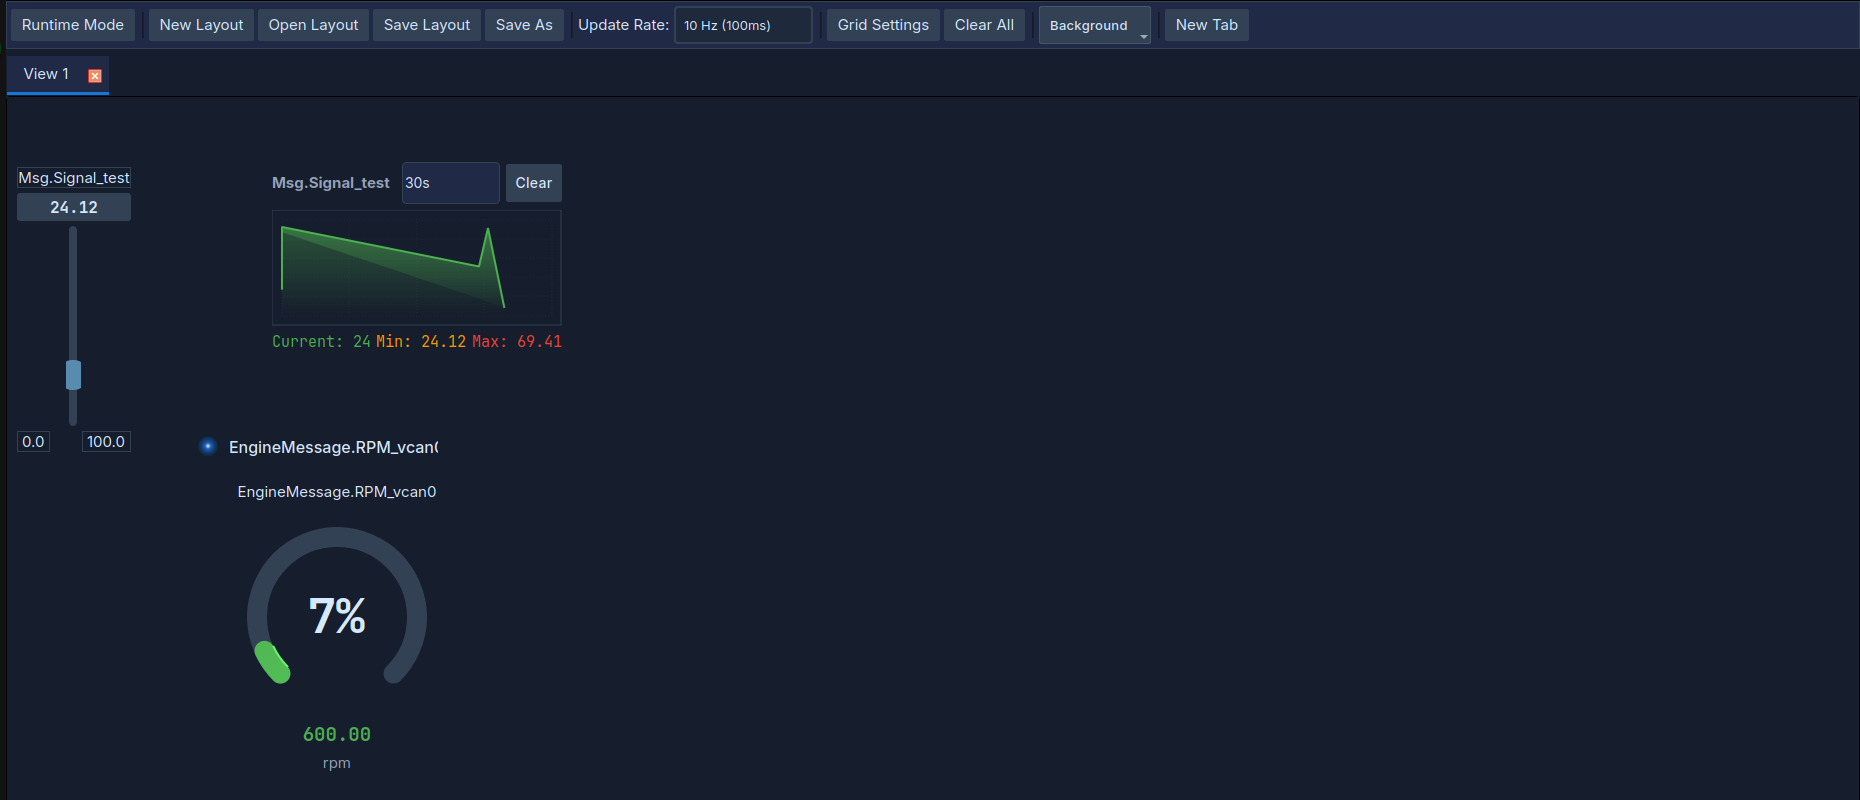Screen dimensions: 1860x800
Task: Add a New Tab
Action: point(1206,25)
